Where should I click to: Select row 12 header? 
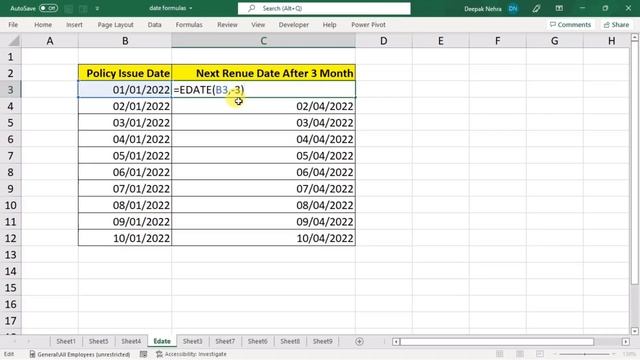(11, 238)
